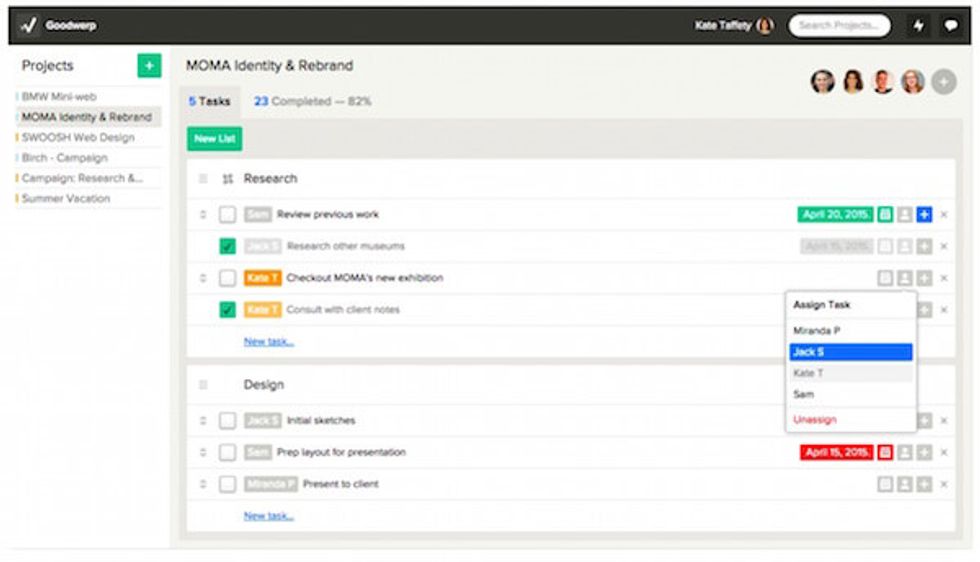Click plus icon on Initial sketches row
The image size is (980, 562).
tap(925, 421)
